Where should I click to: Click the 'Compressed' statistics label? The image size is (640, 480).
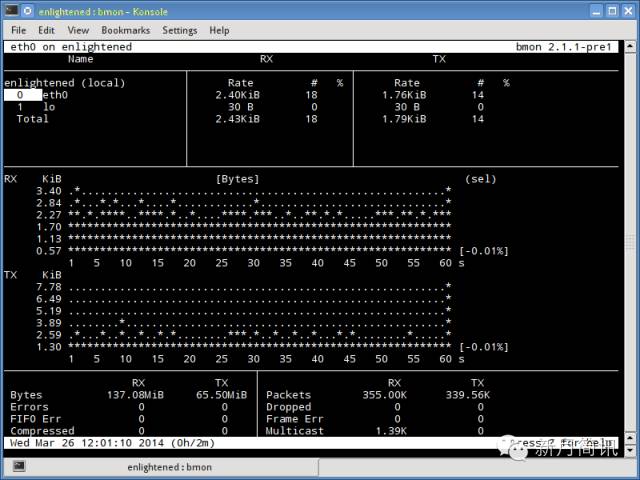pyautogui.click(x=42, y=431)
